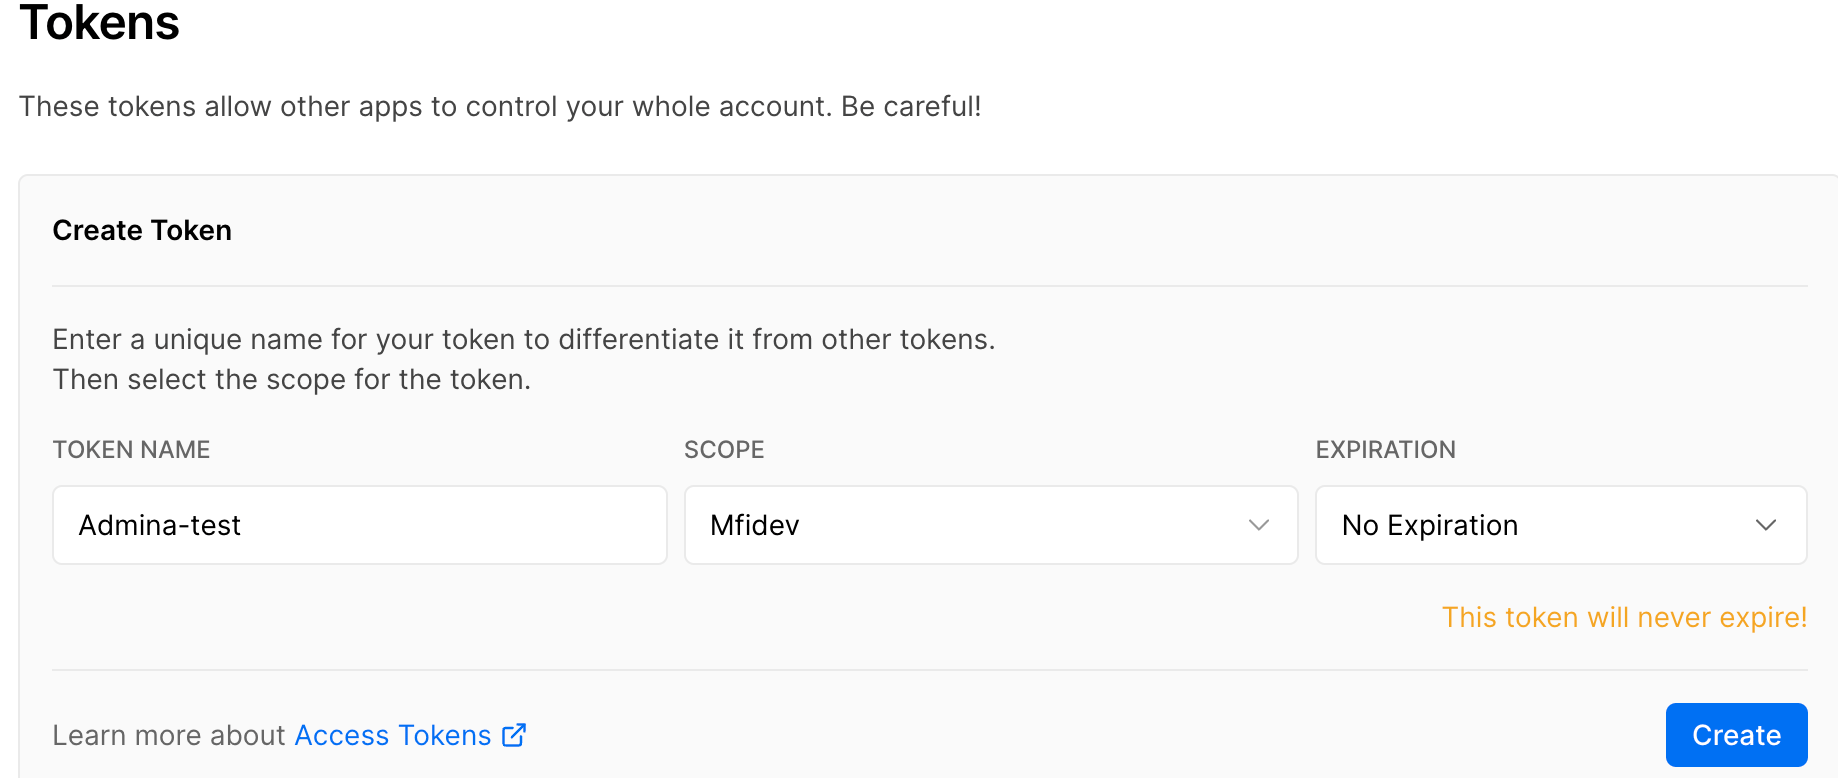
Task: Click the Create Token section heading
Action: (x=142, y=230)
